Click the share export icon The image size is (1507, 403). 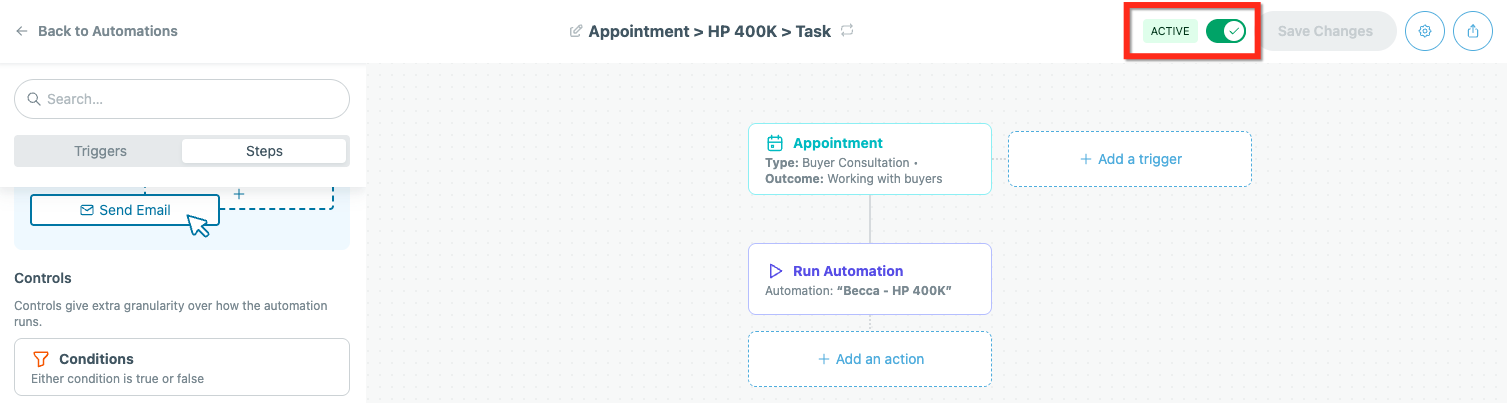click(1472, 31)
